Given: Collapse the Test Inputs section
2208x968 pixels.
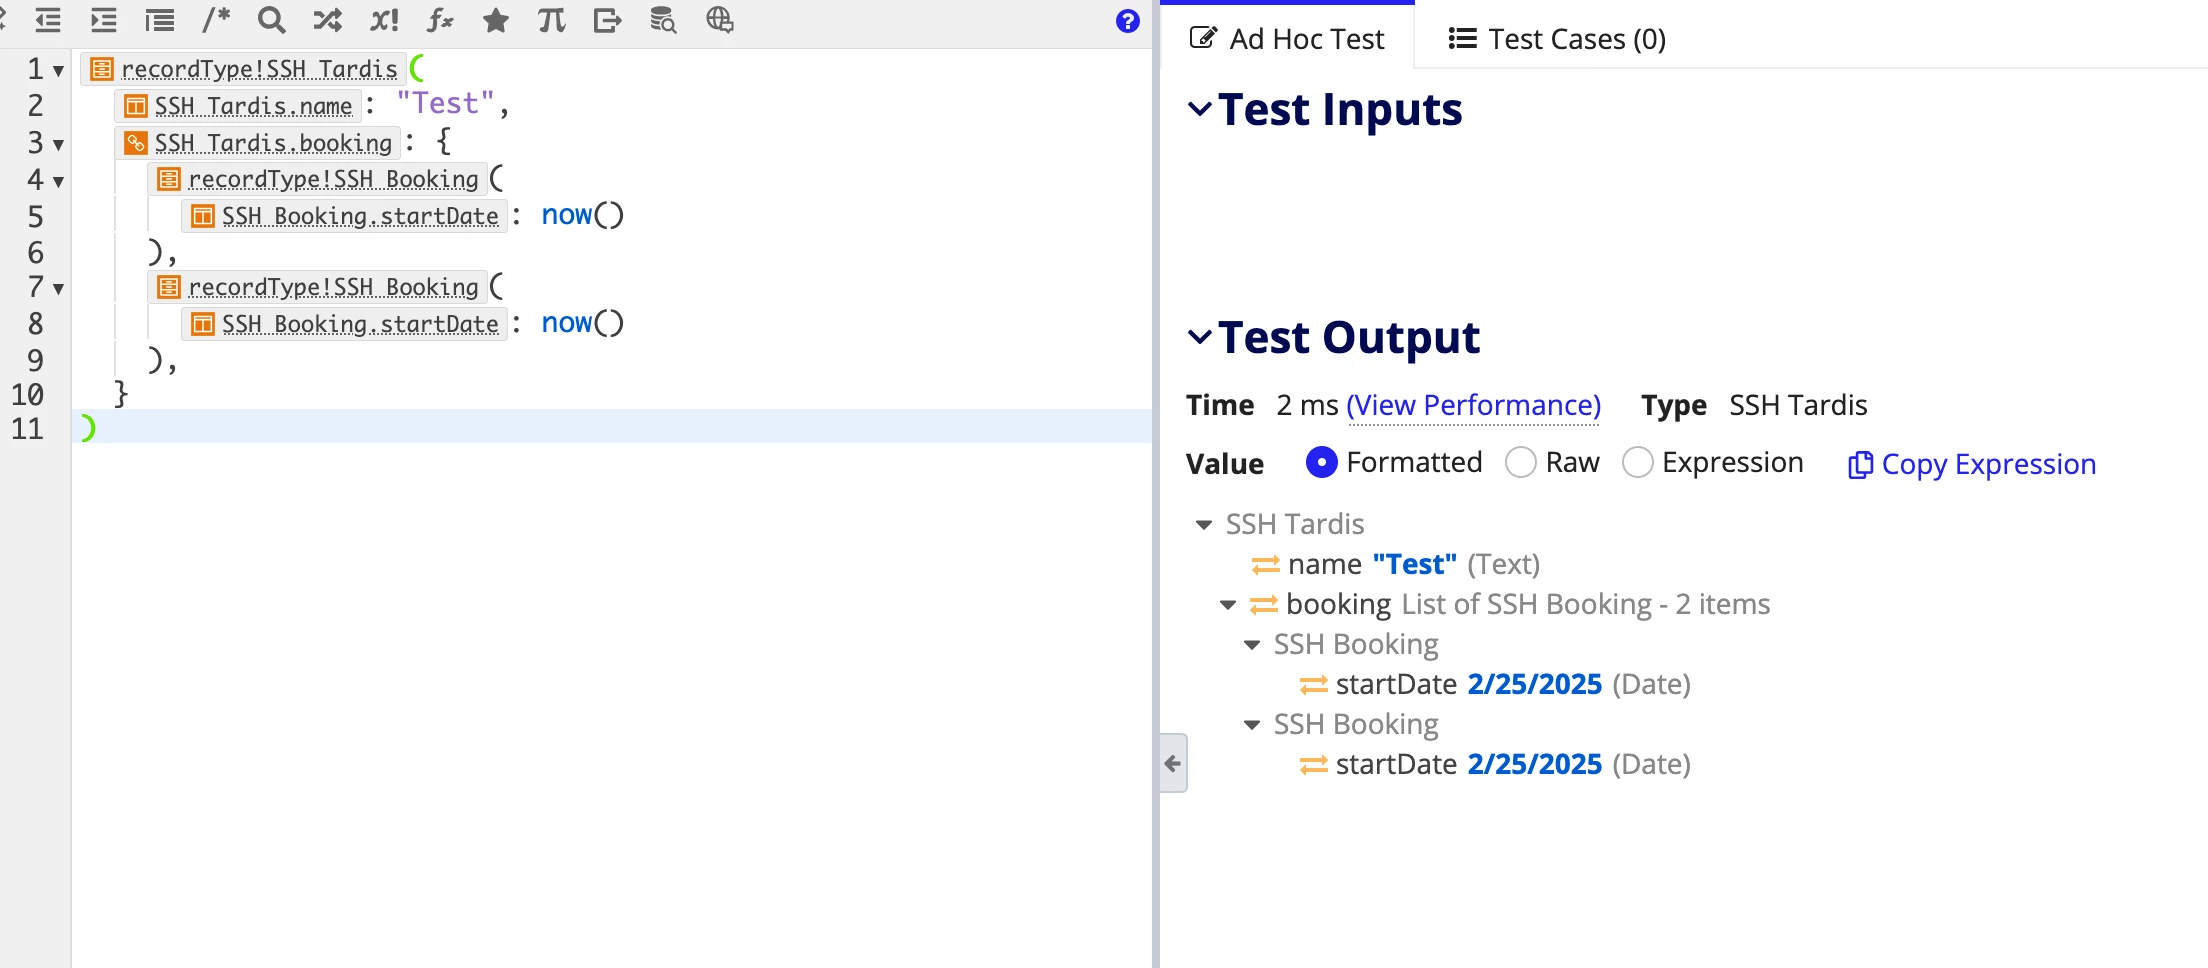Looking at the screenshot, I should point(1199,109).
